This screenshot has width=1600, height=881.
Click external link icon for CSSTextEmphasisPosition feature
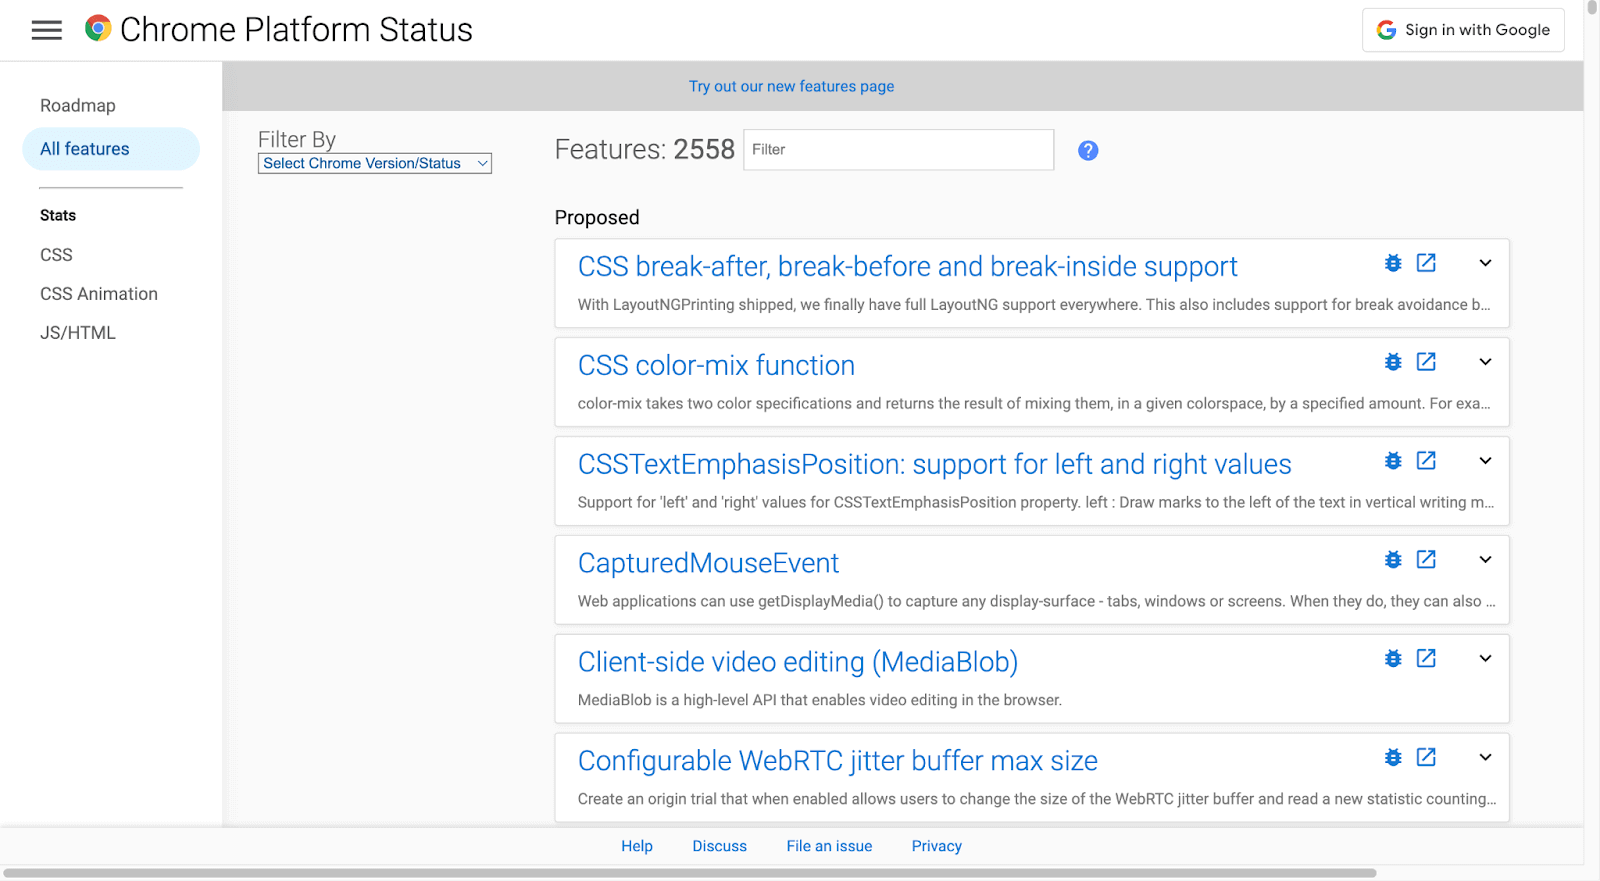[1425, 460]
